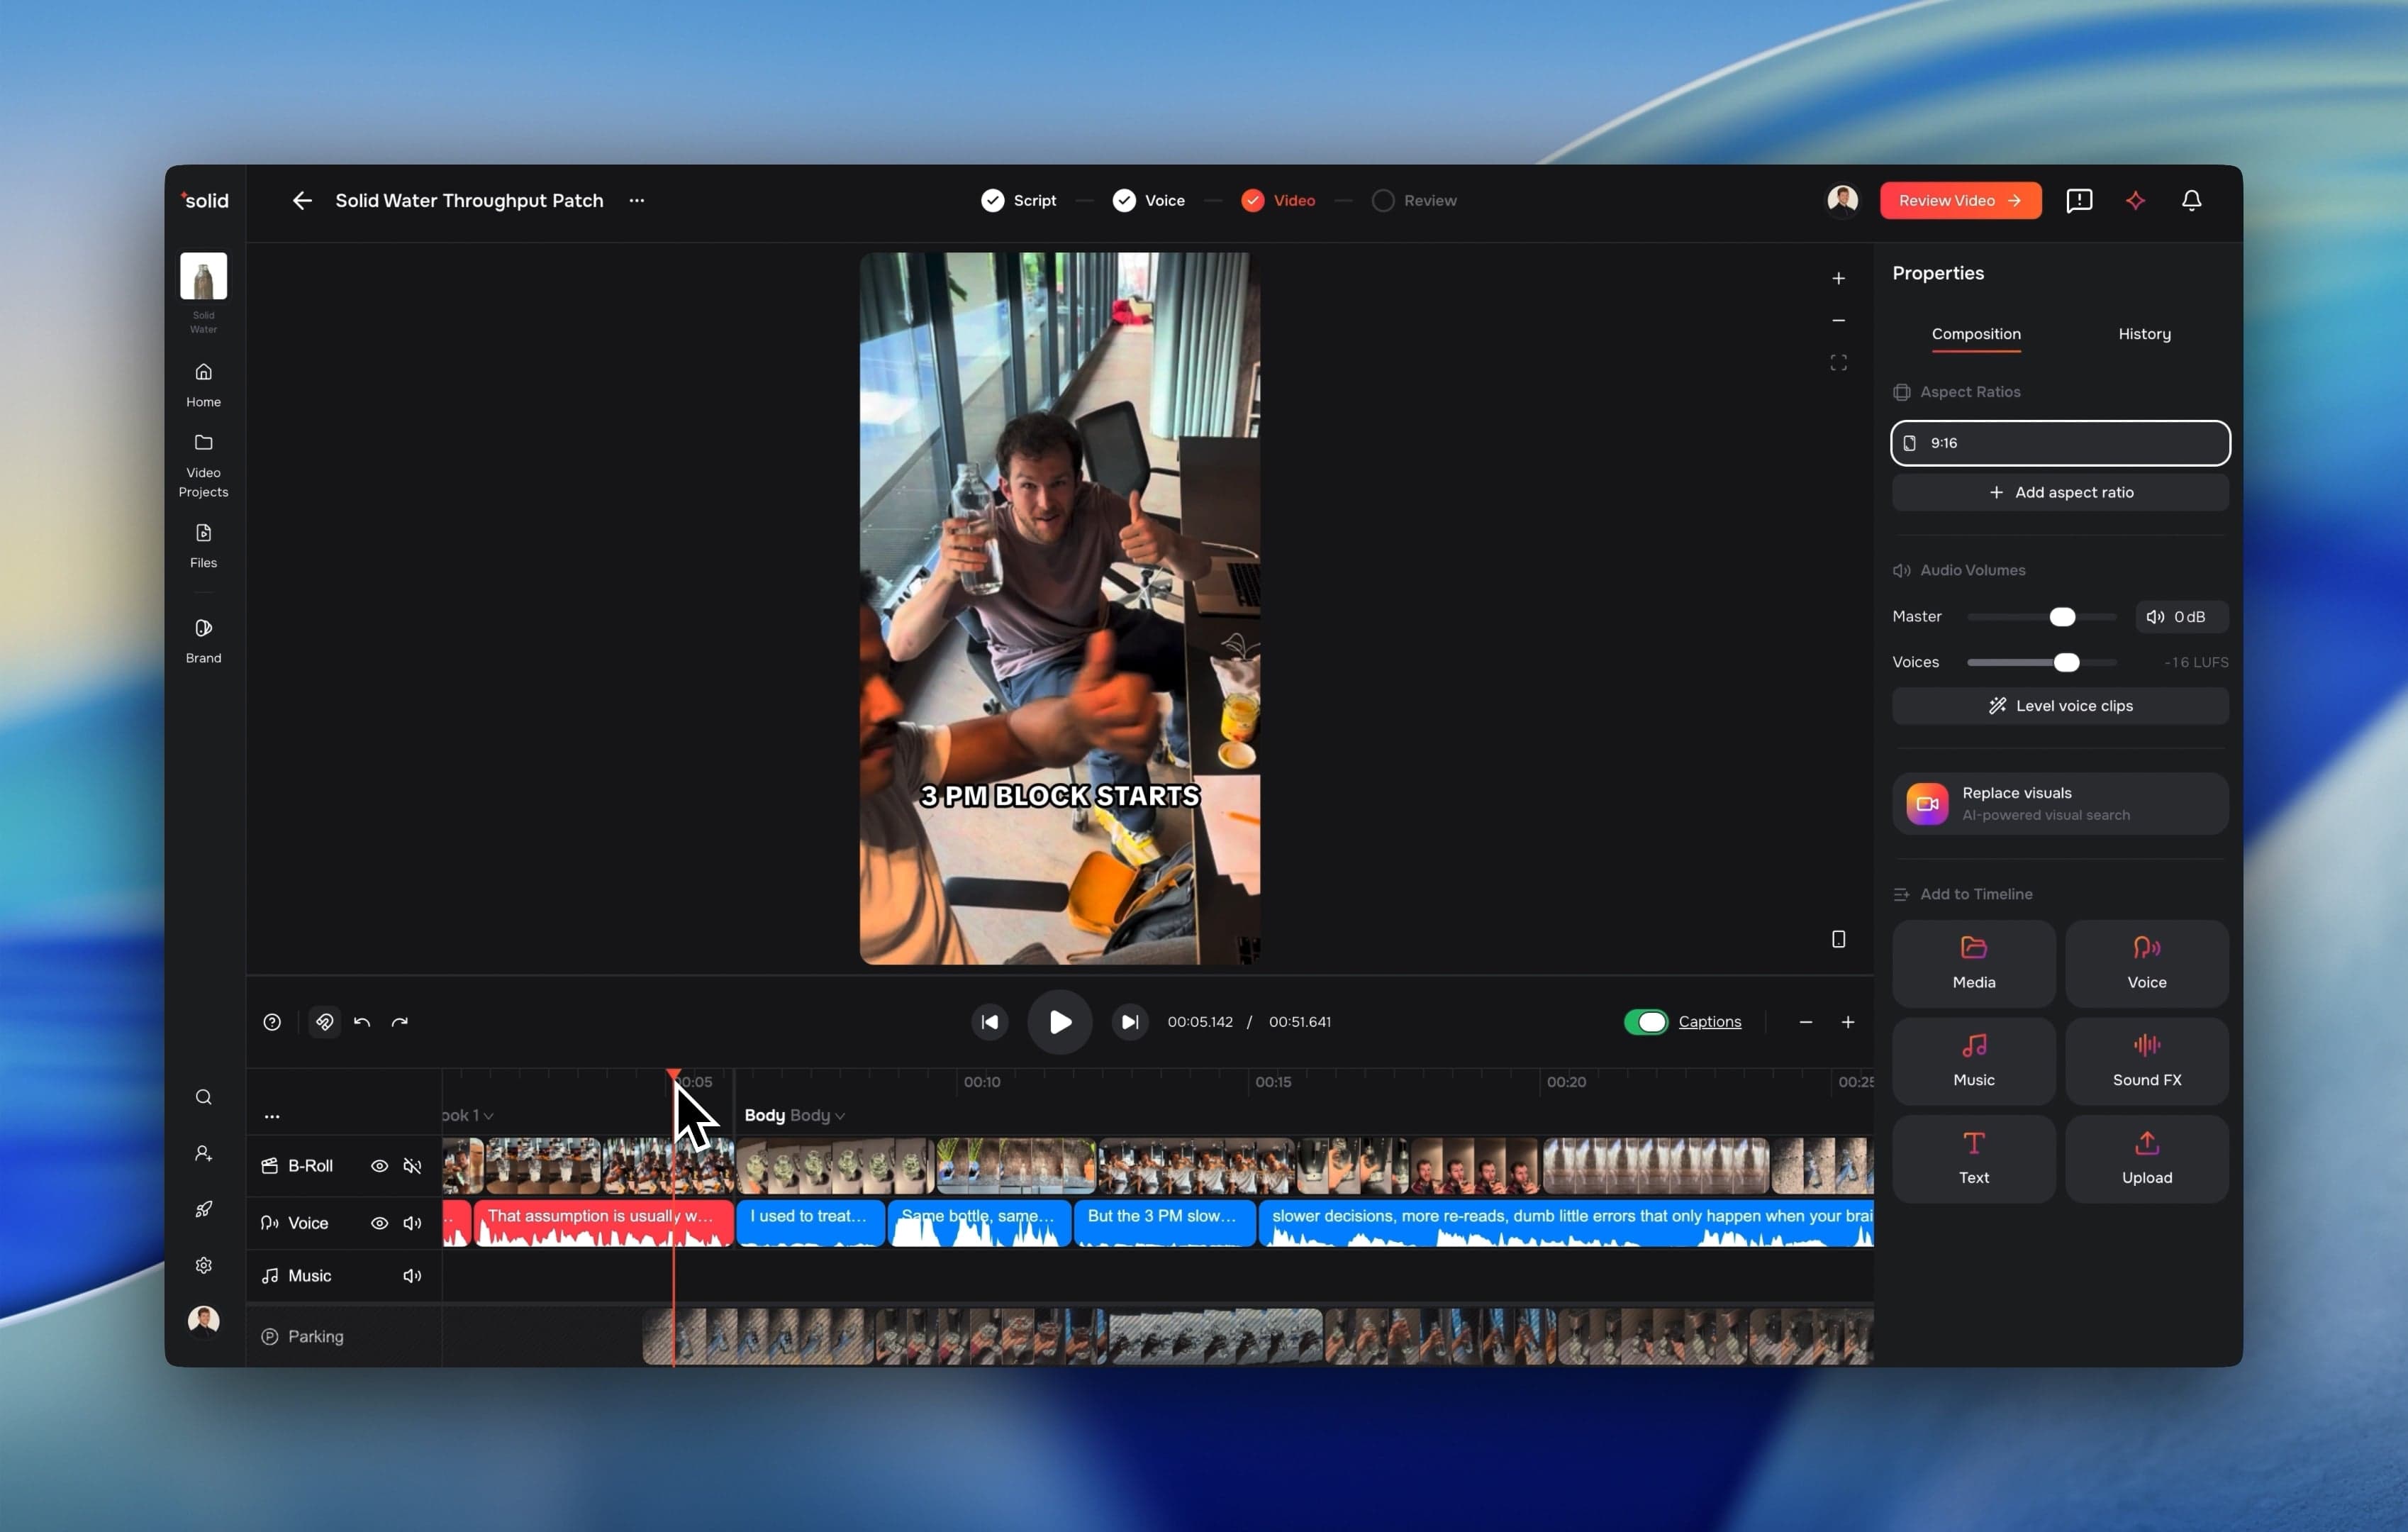This screenshot has width=2408, height=1532.
Task: Open the notifications bell
Action: point(2191,201)
